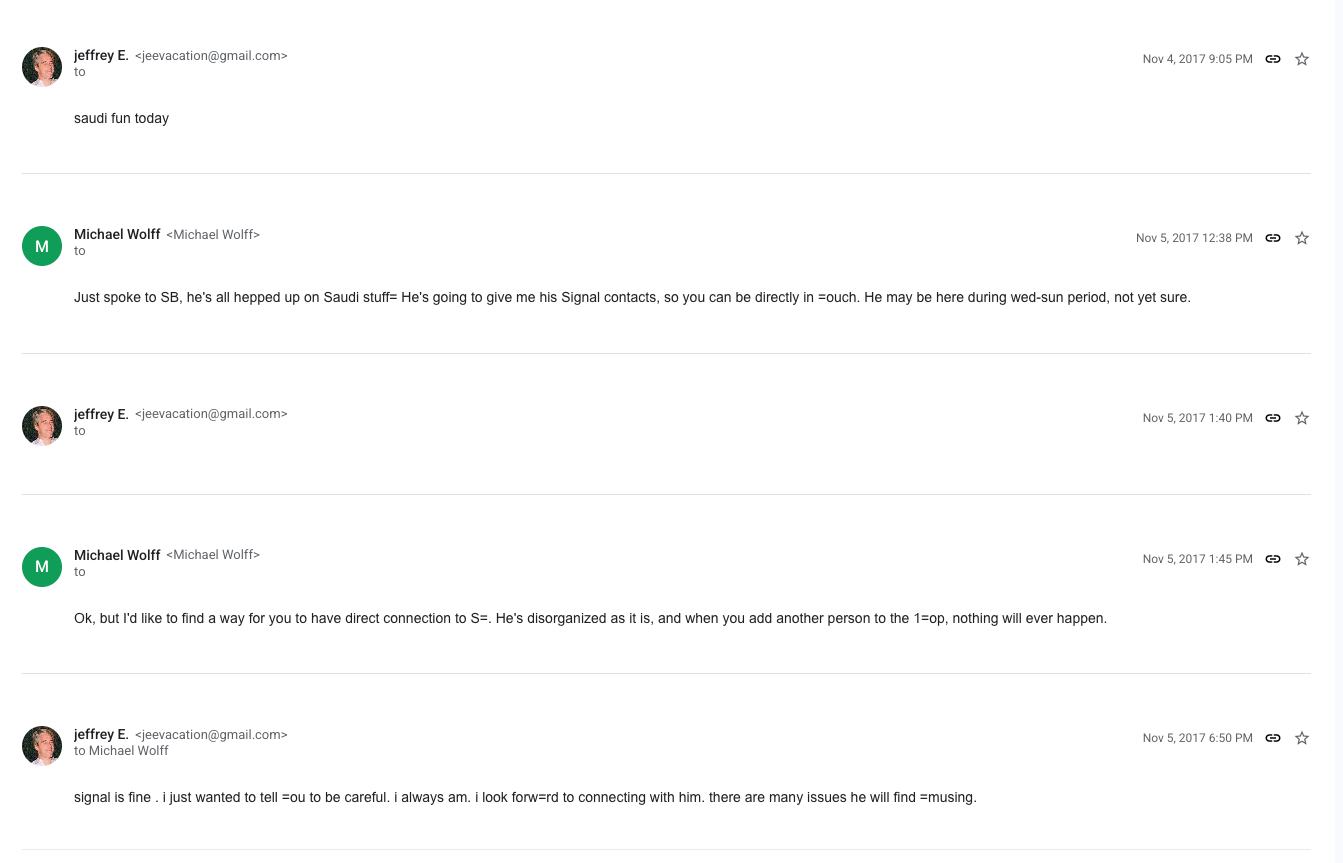Copy link of the 1:45 PM email
This screenshot has height=863, width=1343.
pos(1273,559)
